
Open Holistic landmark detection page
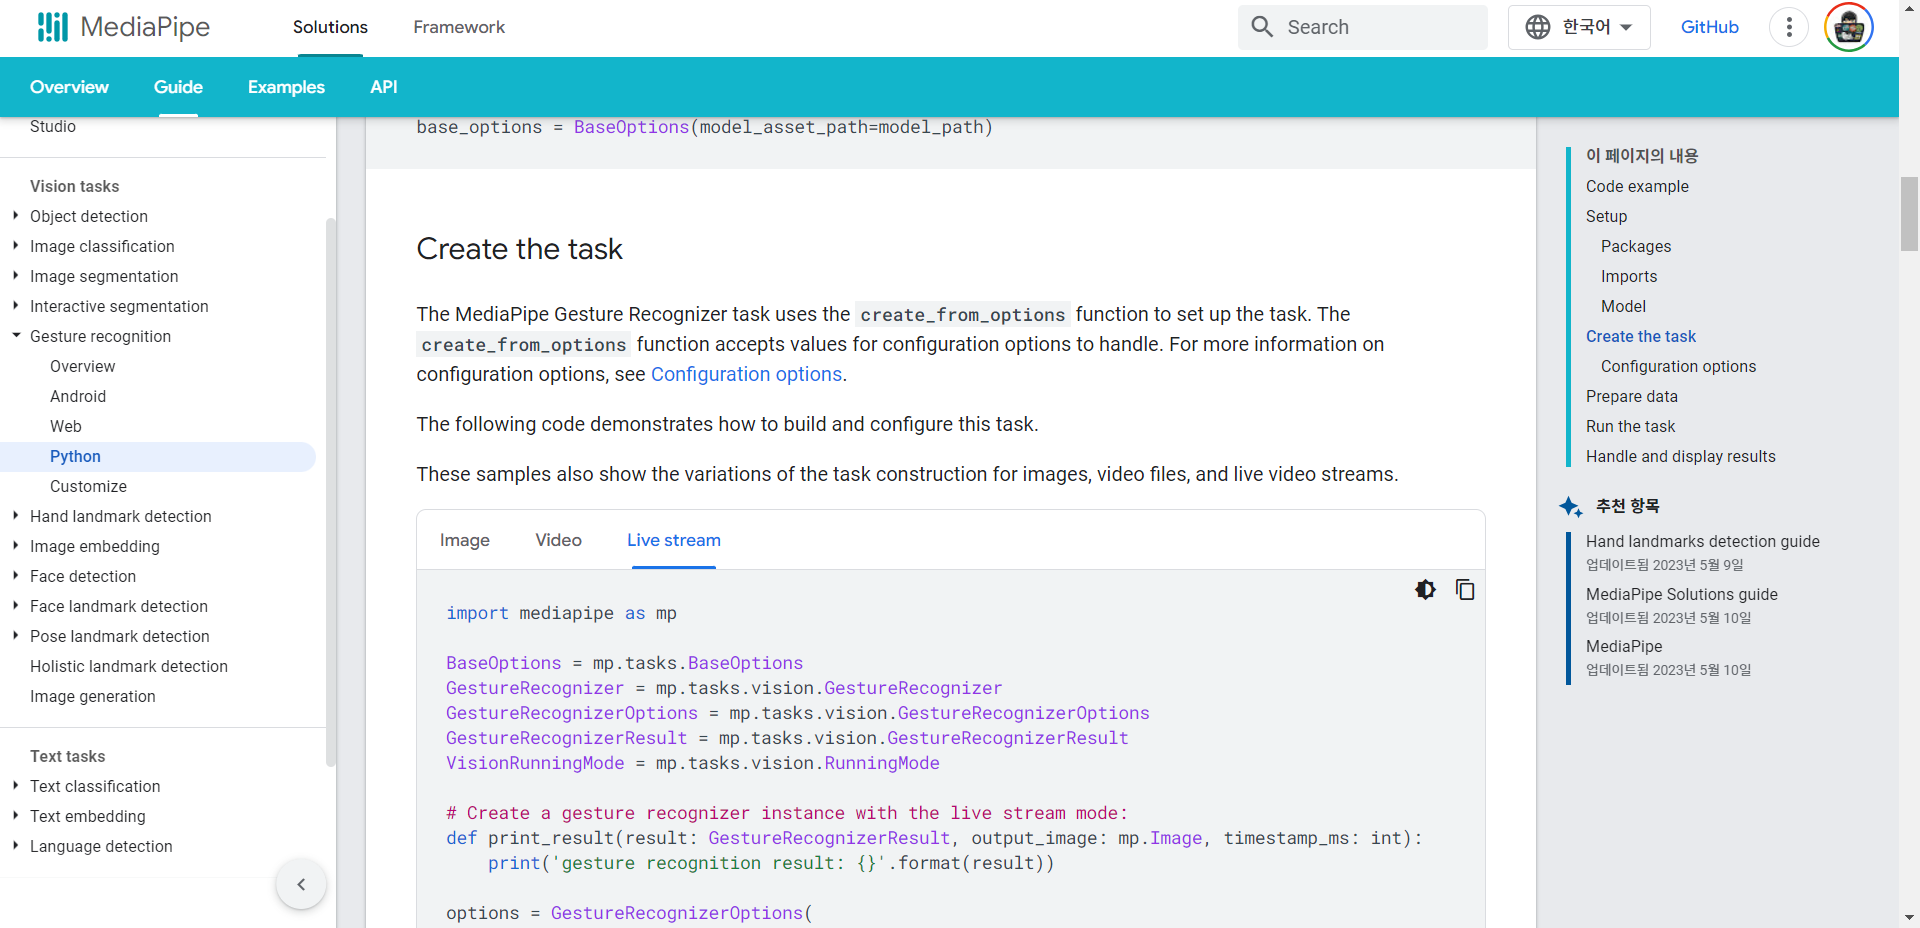(129, 666)
